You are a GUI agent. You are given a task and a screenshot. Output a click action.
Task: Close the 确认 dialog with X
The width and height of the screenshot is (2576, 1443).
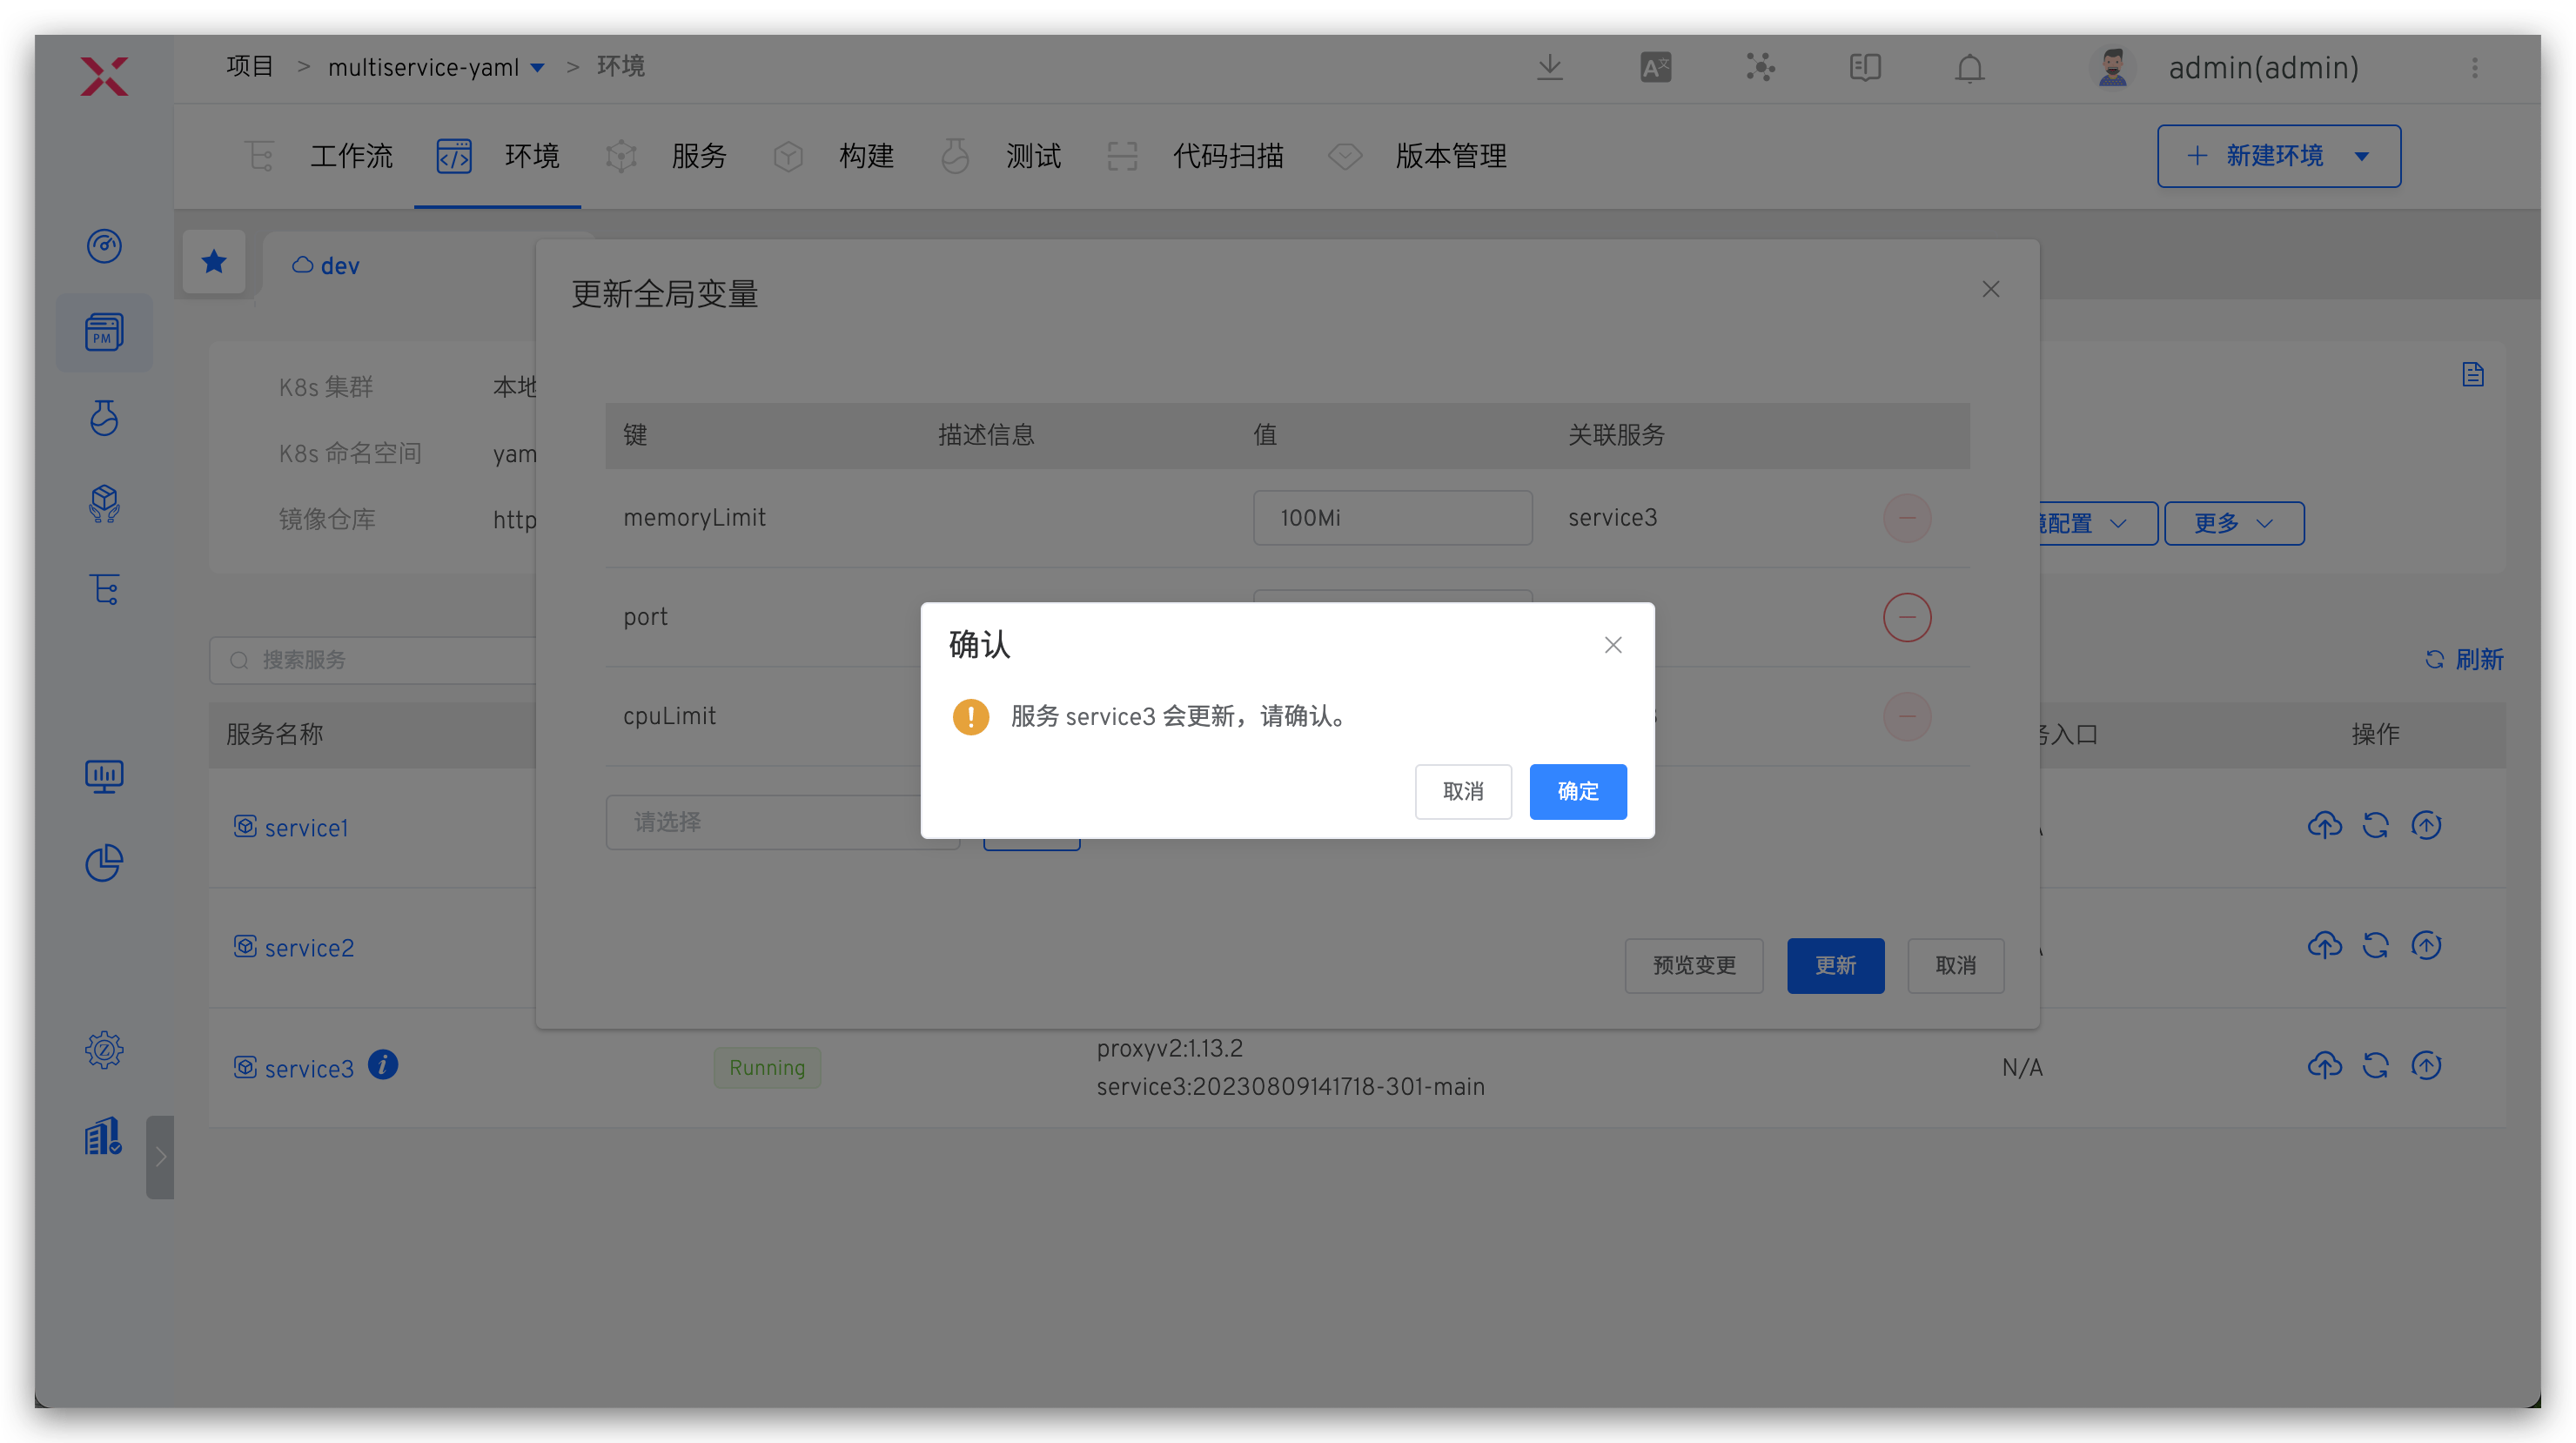(x=1612, y=645)
